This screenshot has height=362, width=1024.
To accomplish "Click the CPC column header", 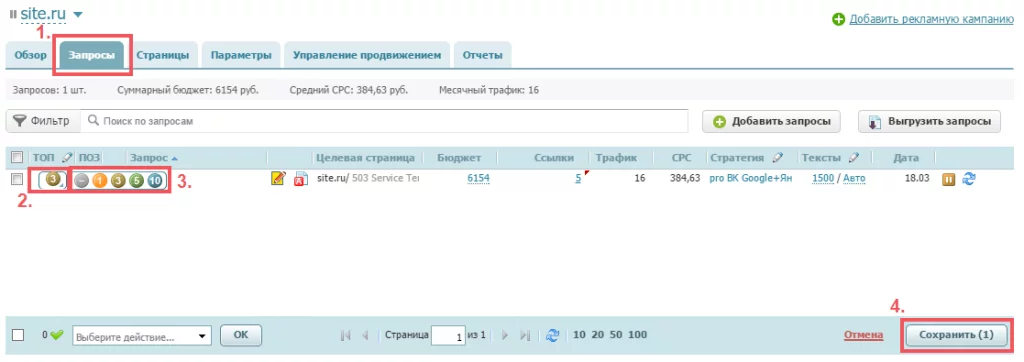I will (x=681, y=157).
